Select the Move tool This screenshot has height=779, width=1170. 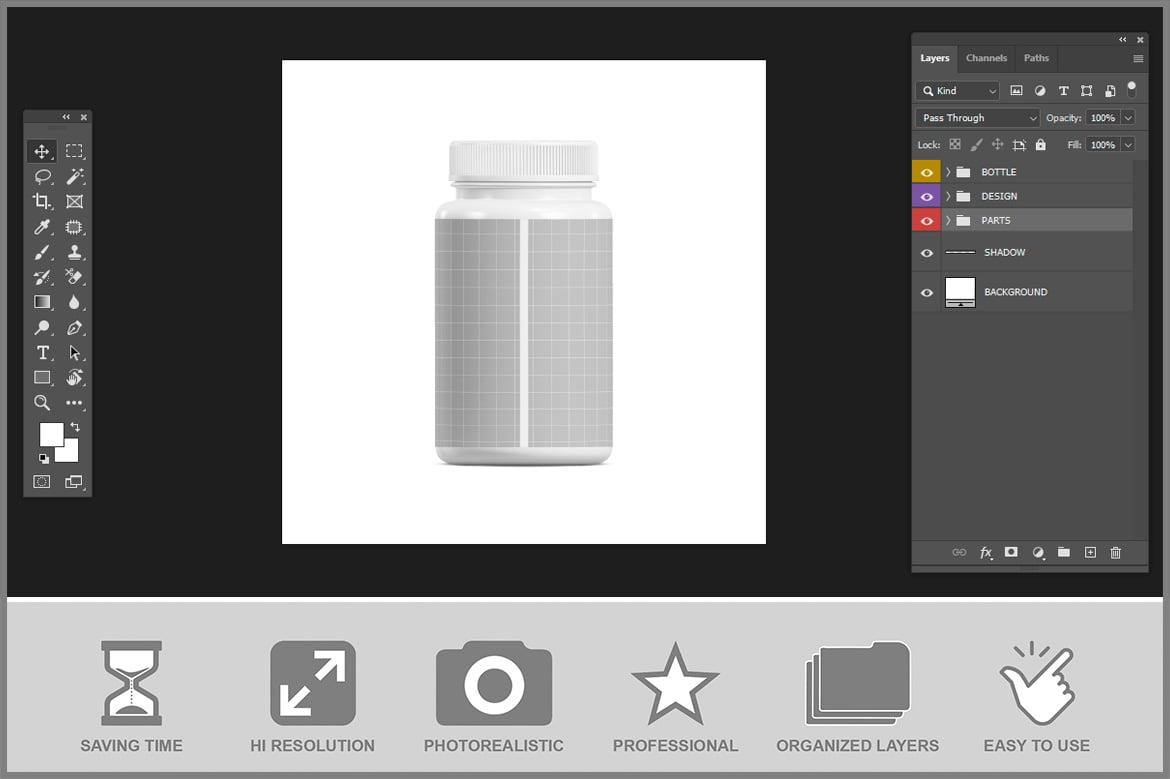pos(42,151)
